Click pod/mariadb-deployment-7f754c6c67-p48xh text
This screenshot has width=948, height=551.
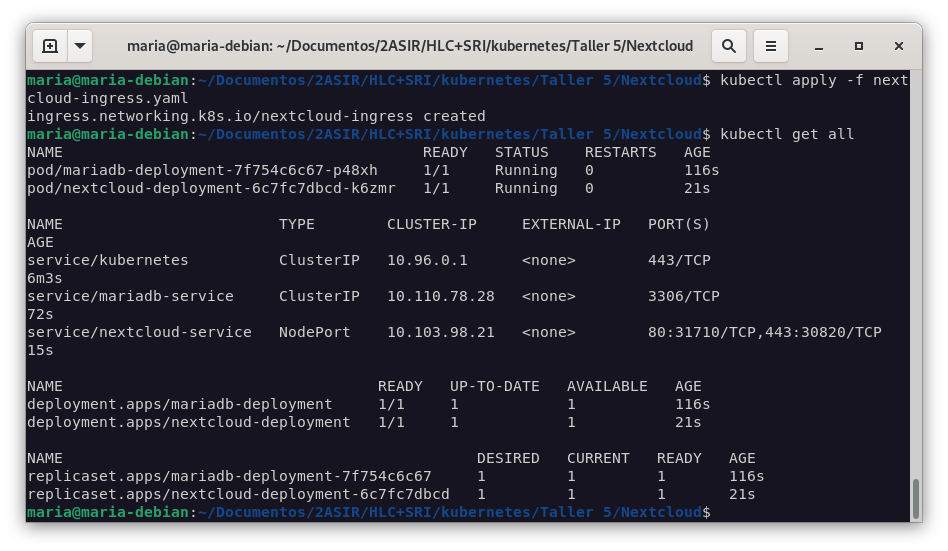[202, 171]
